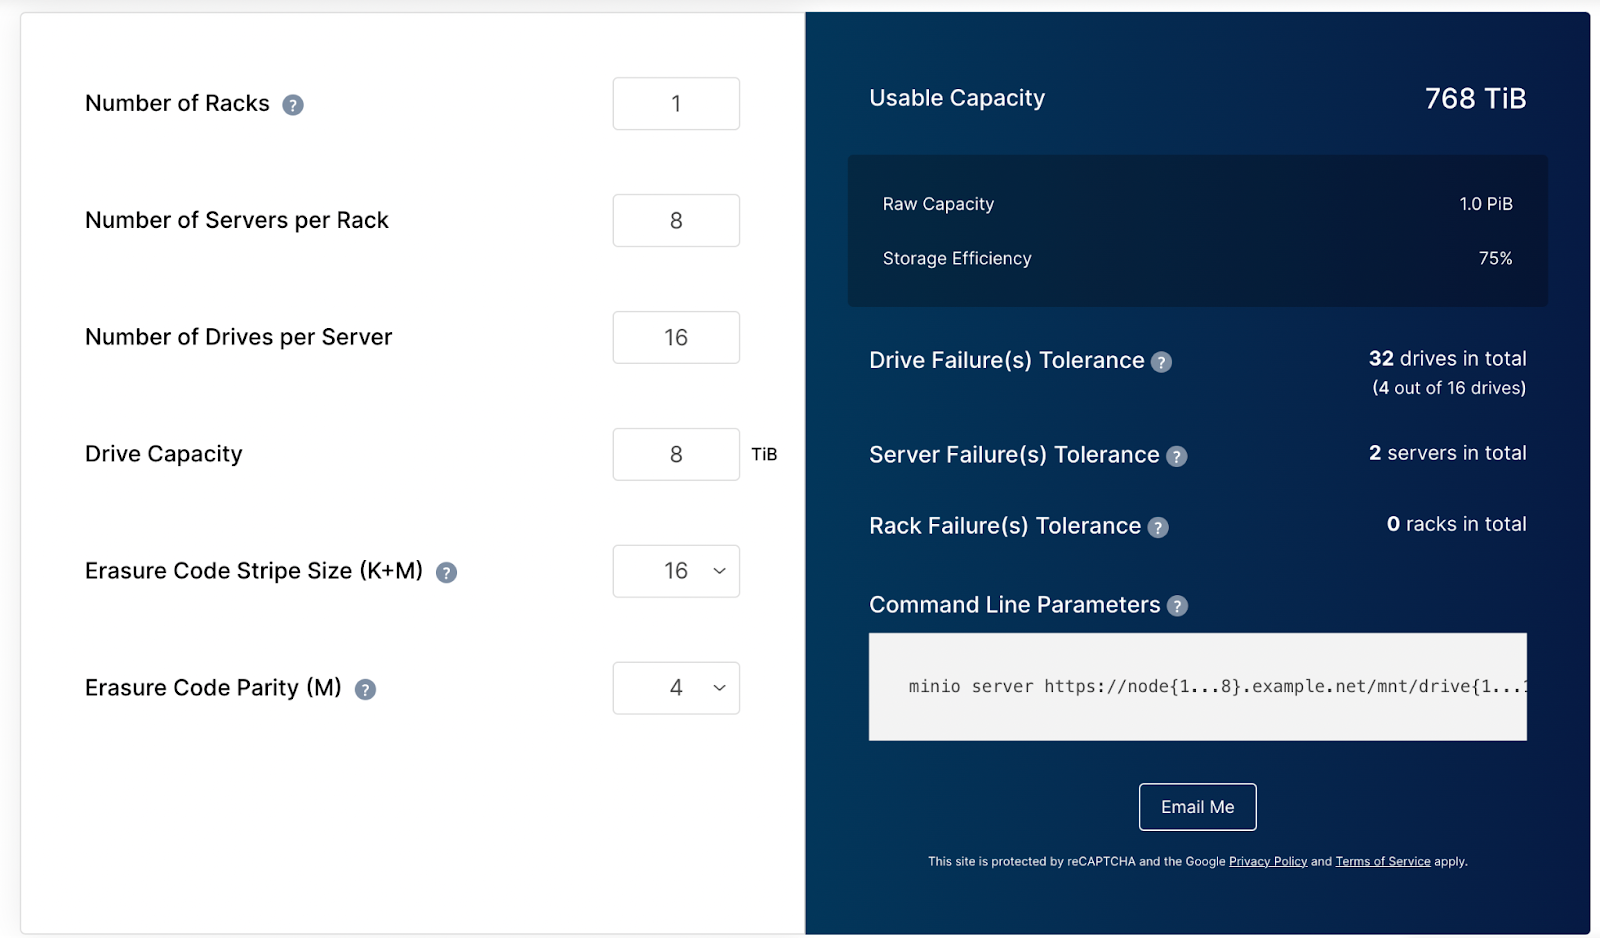Click help icon next to Erasure Code Stripe Size
The height and width of the screenshot is (938, 1600).
coord(446,573)
